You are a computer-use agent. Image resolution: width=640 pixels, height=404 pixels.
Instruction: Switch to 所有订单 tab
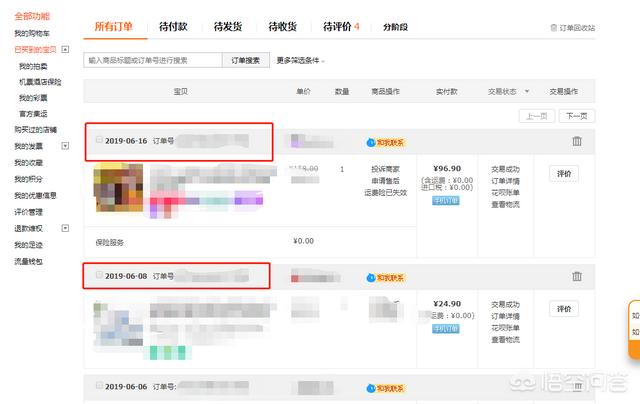coord(113,27)
